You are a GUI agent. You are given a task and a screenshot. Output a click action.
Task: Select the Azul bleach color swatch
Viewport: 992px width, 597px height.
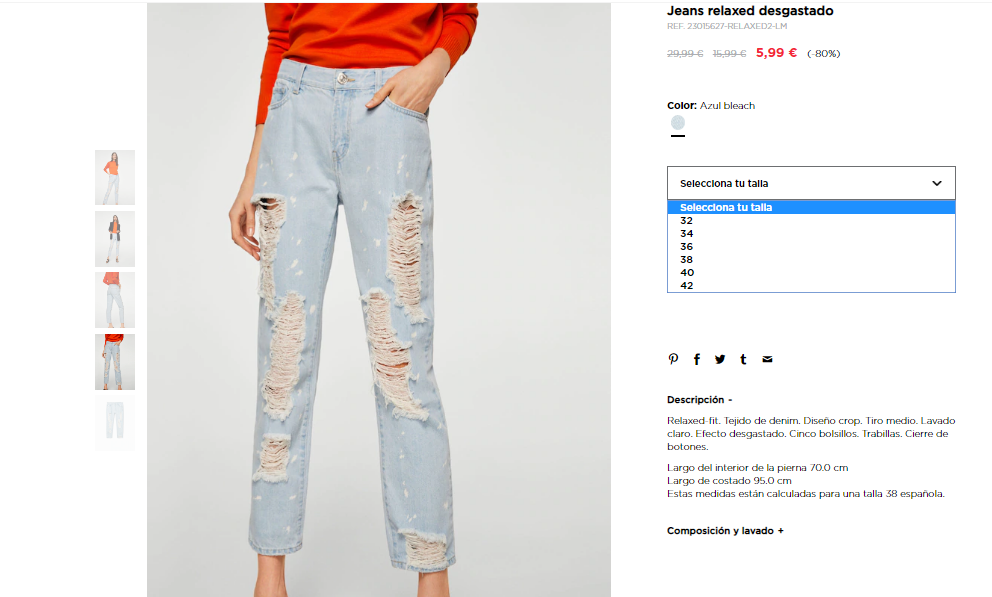[x=678, y=123]
